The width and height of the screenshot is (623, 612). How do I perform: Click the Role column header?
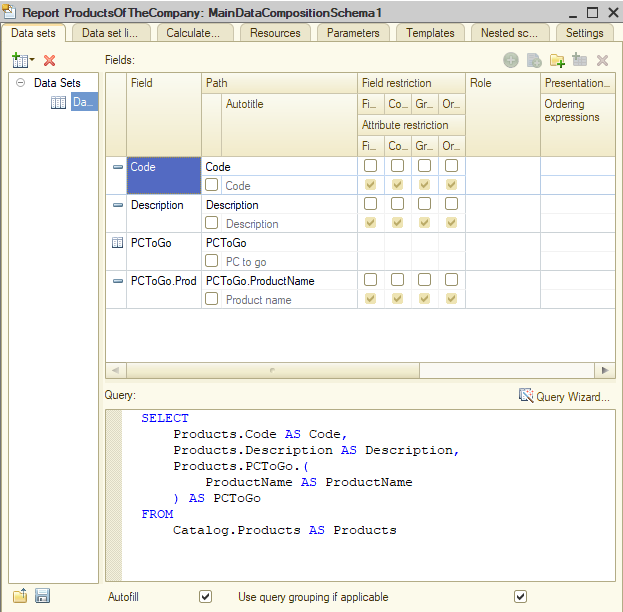tap(503, 83)
